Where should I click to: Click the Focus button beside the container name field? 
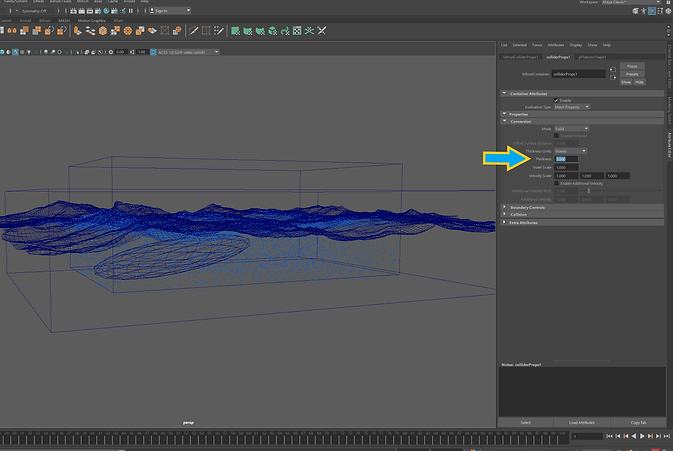point(632,66)
